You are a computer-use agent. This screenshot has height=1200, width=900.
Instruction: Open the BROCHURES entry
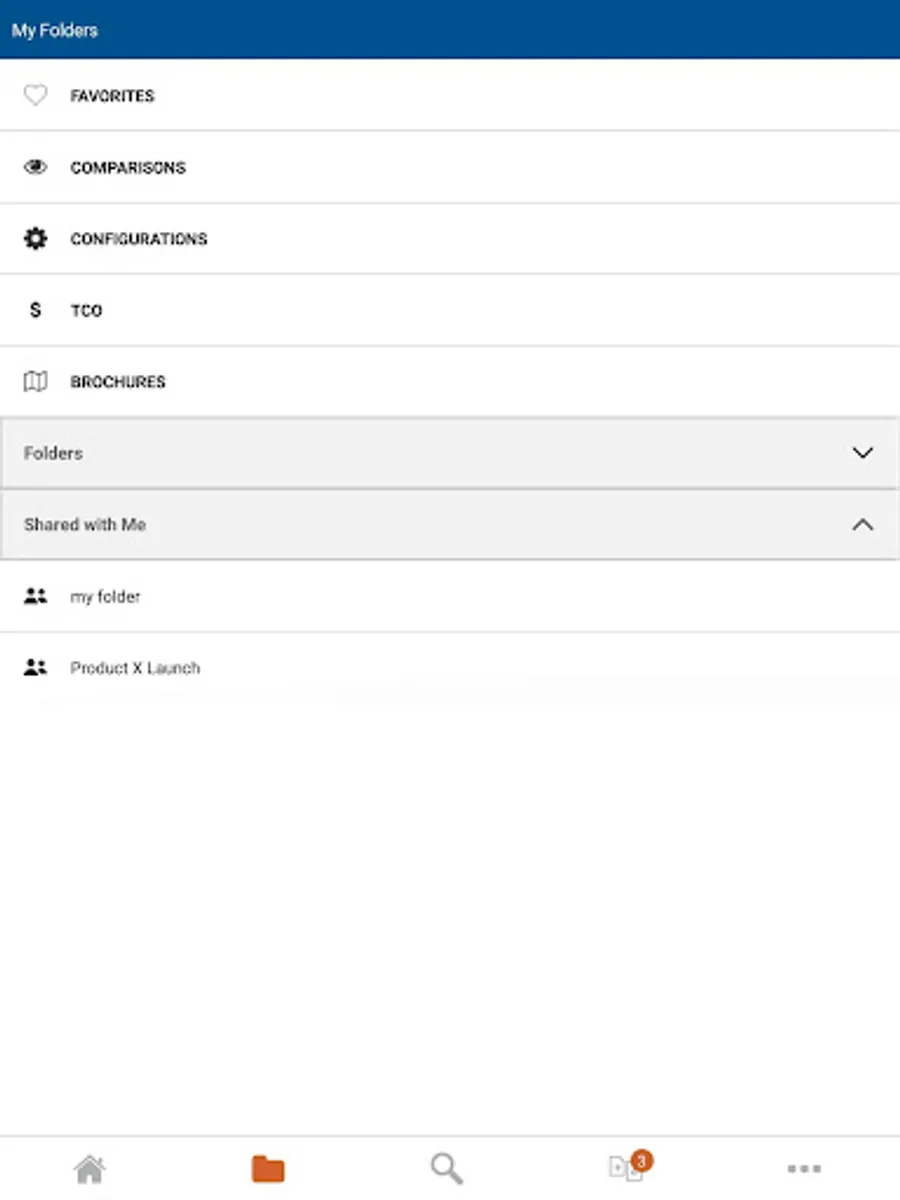point(118,382)
